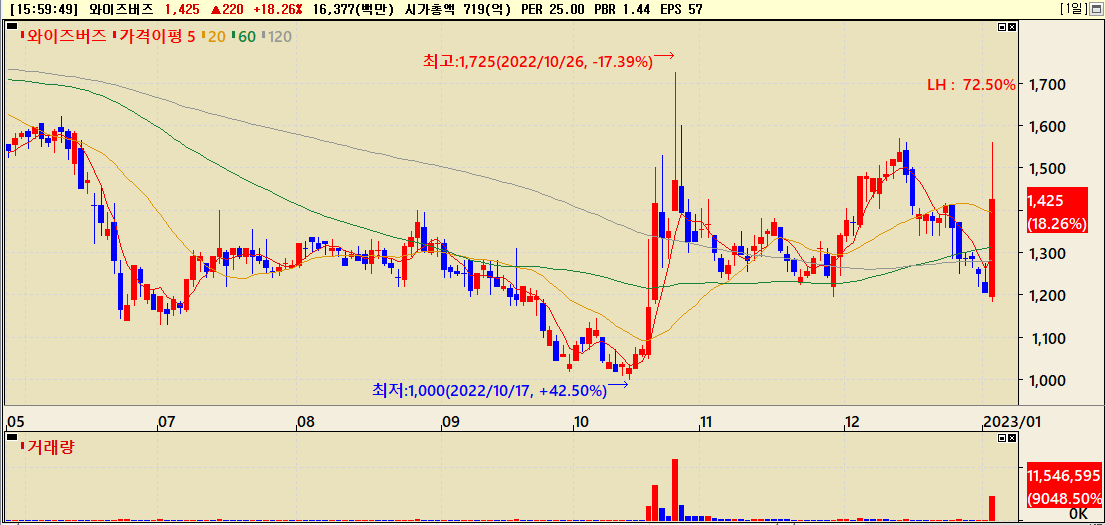Close the price chart panel
1105x525 pixels.
coord(1012,27)
